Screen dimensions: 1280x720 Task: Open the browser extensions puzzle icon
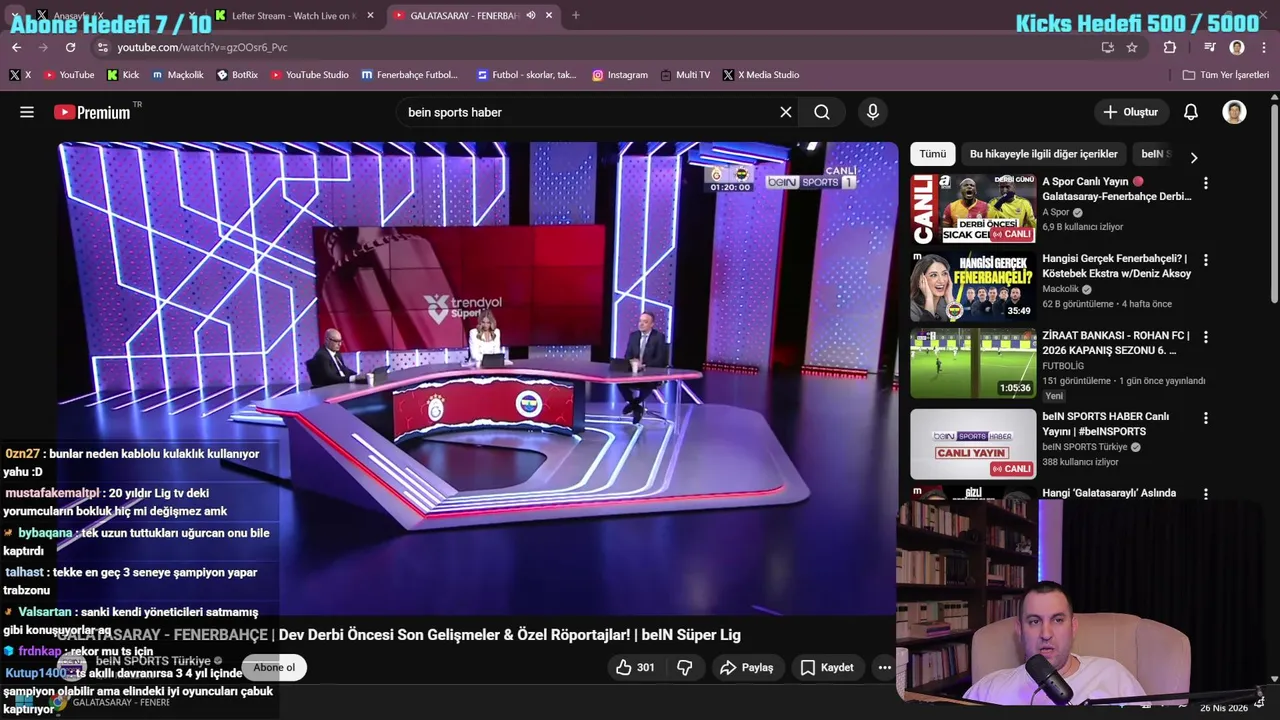(x=1170, y=47)
